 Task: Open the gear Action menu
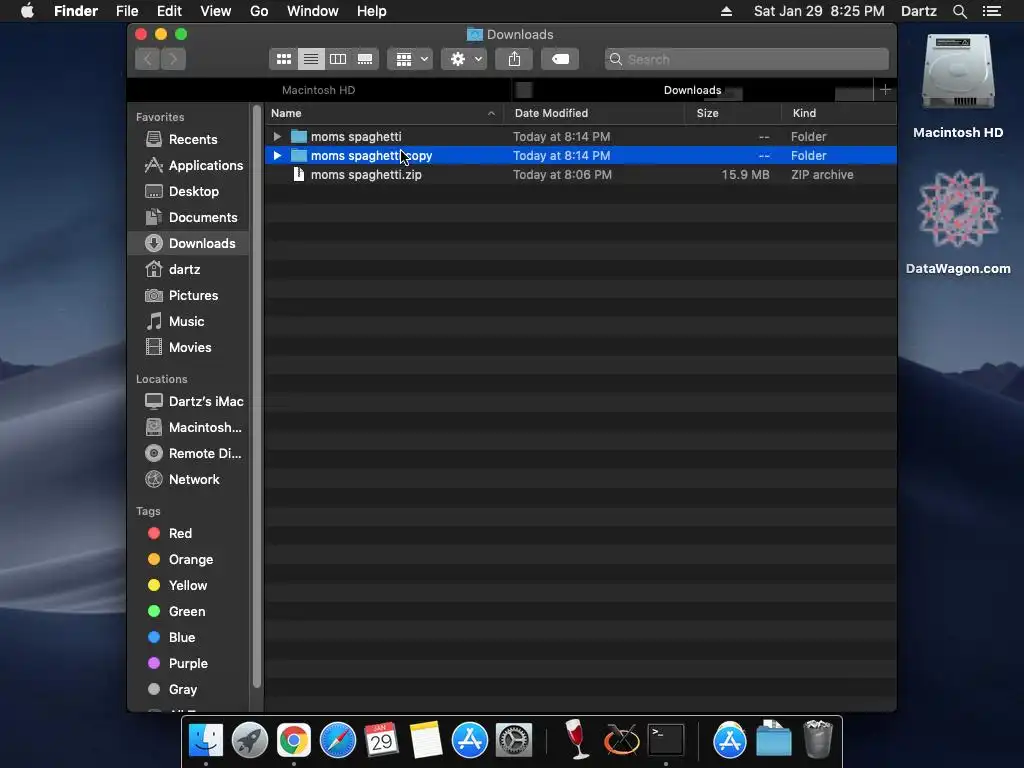coord(464,59)
